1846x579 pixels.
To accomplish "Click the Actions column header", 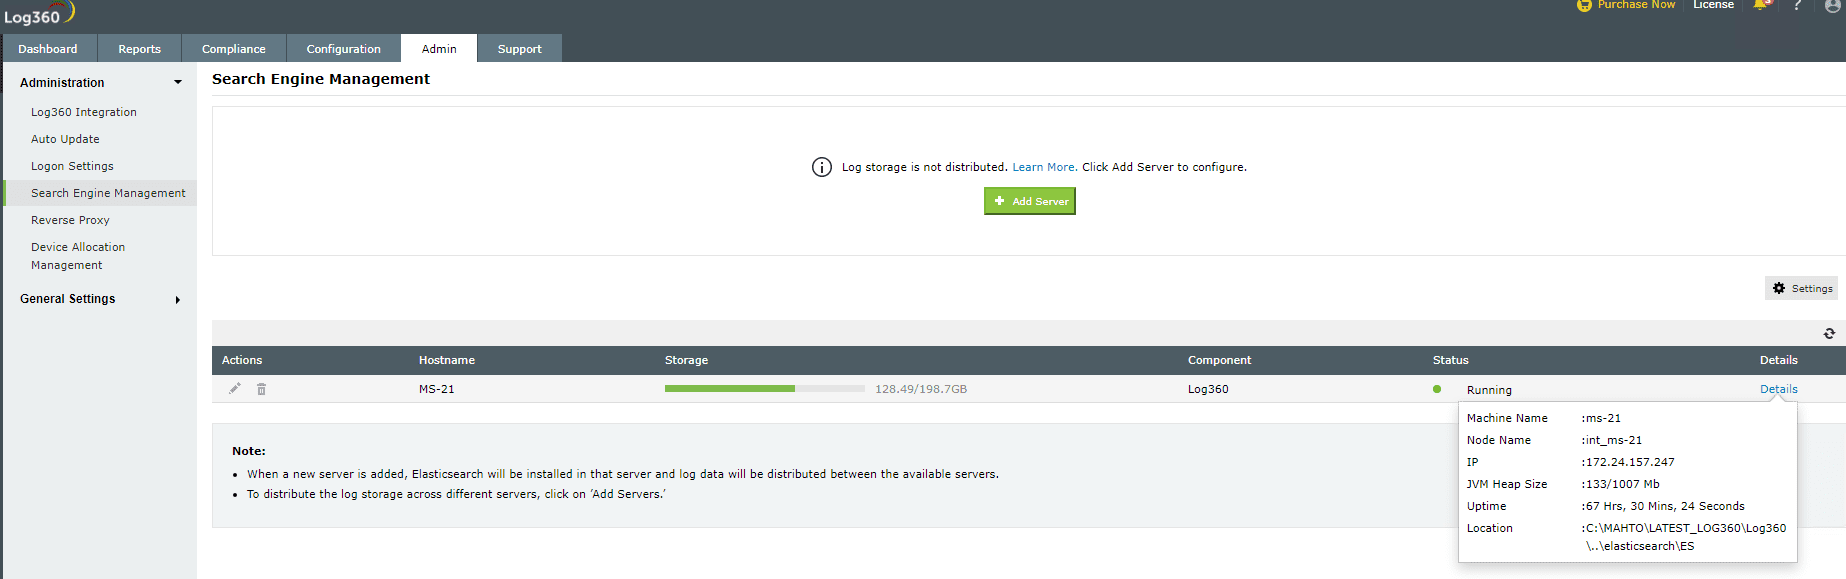I will click(x=242, y=360).
